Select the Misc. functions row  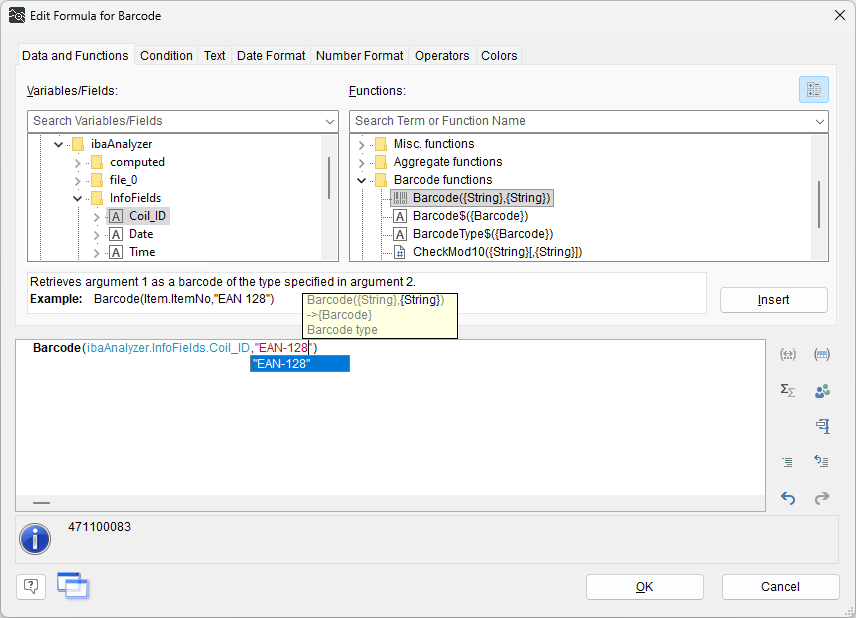(434, 144)
